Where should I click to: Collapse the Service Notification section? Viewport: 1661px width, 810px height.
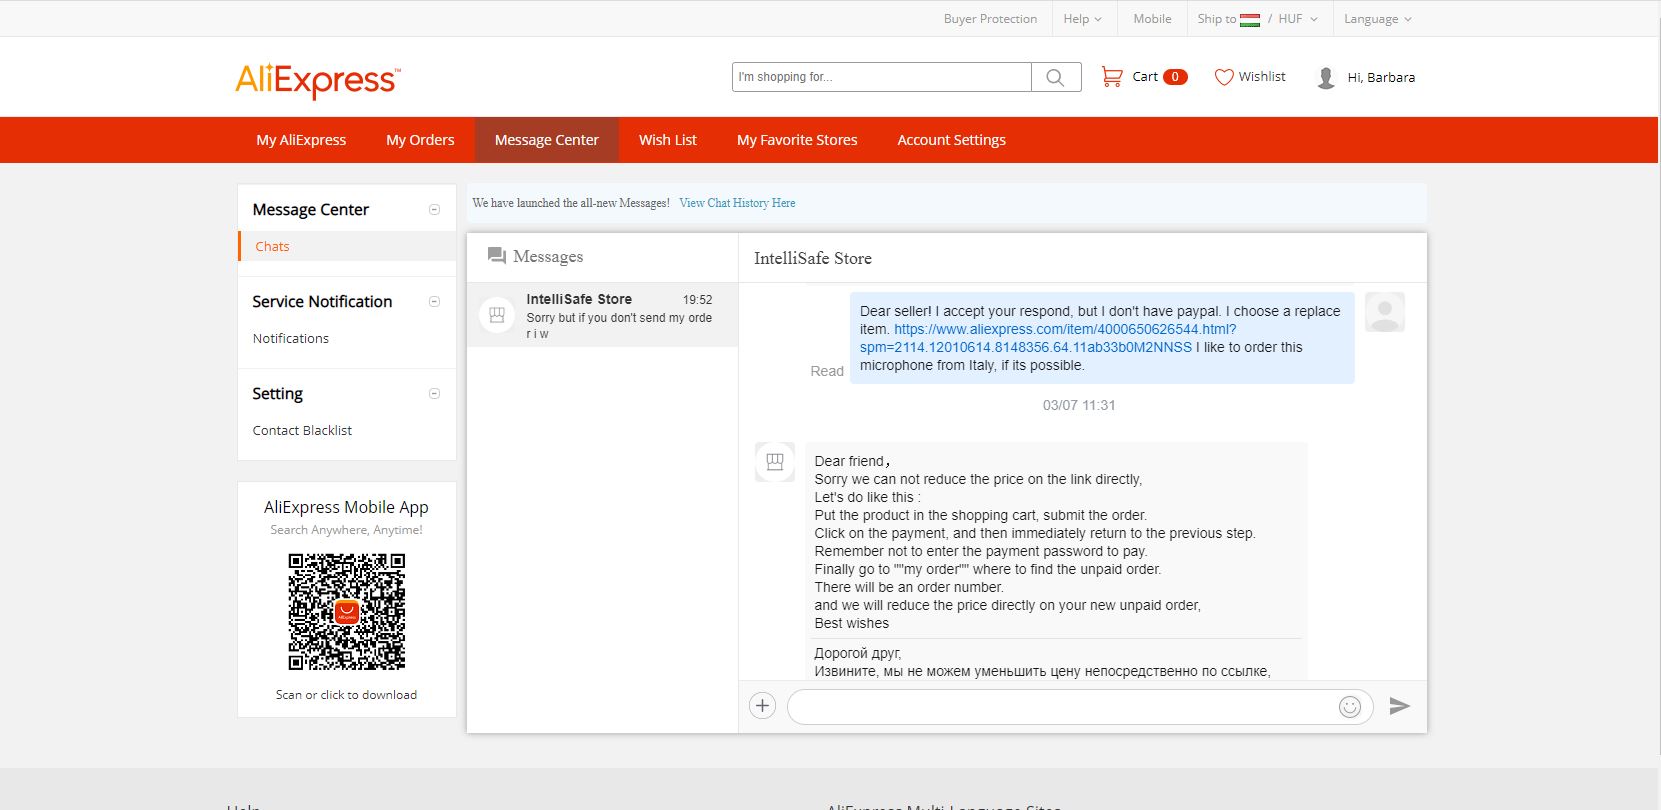tap(434, 302)
